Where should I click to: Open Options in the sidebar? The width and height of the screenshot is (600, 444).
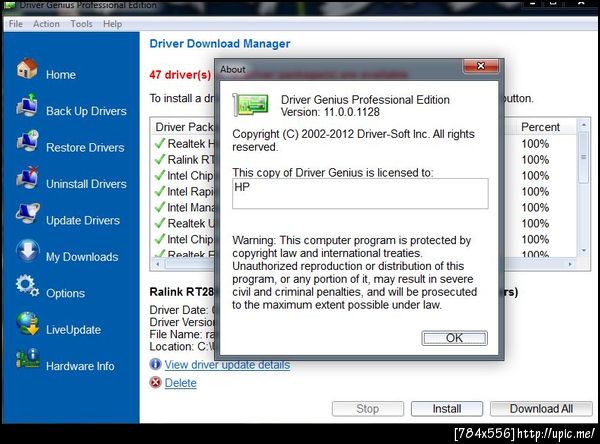[x=65, y=293]
